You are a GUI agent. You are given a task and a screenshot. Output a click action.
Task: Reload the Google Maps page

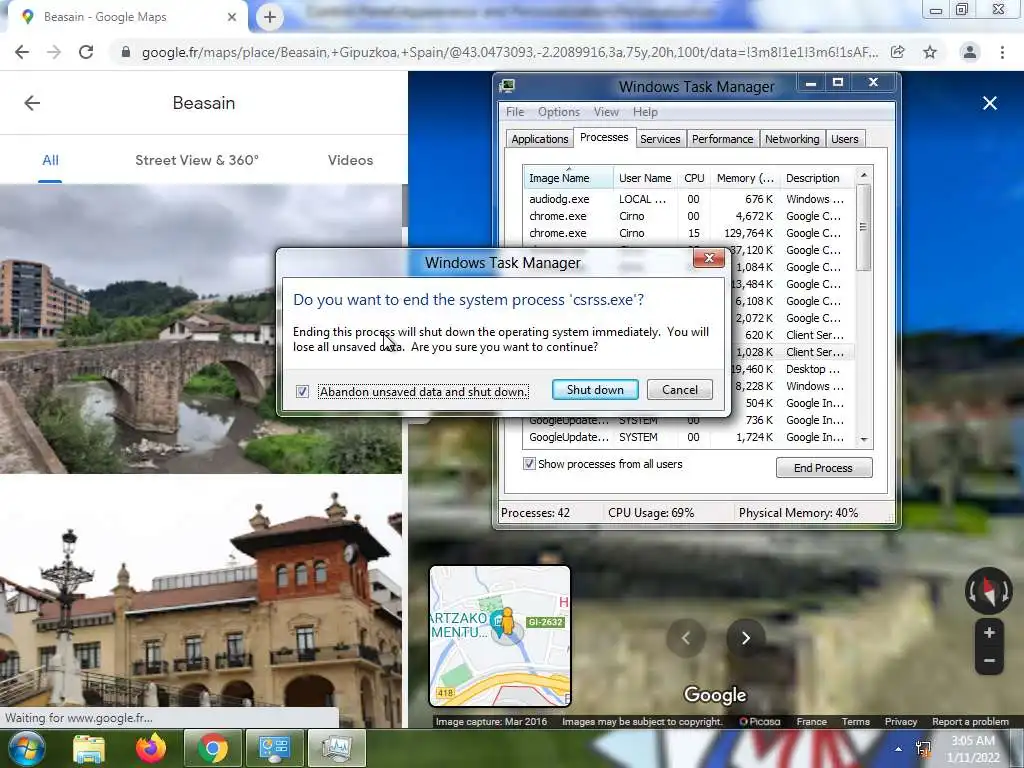click(86, 52)
